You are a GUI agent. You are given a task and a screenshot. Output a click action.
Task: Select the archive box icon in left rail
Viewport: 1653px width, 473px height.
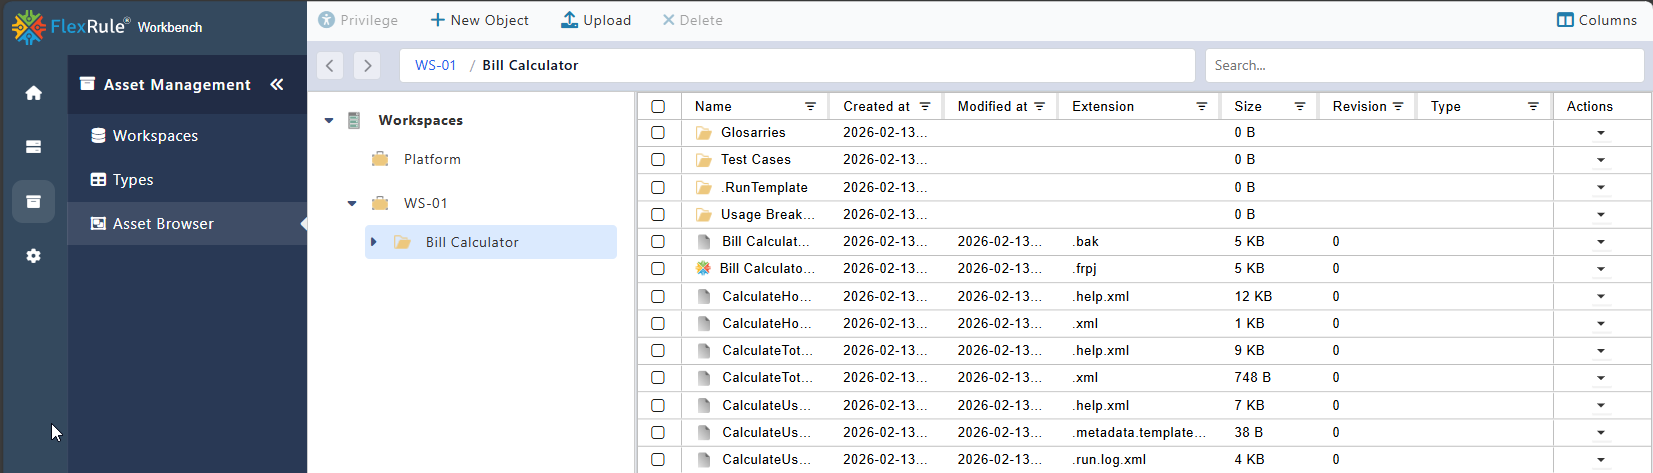click(33, 201)
